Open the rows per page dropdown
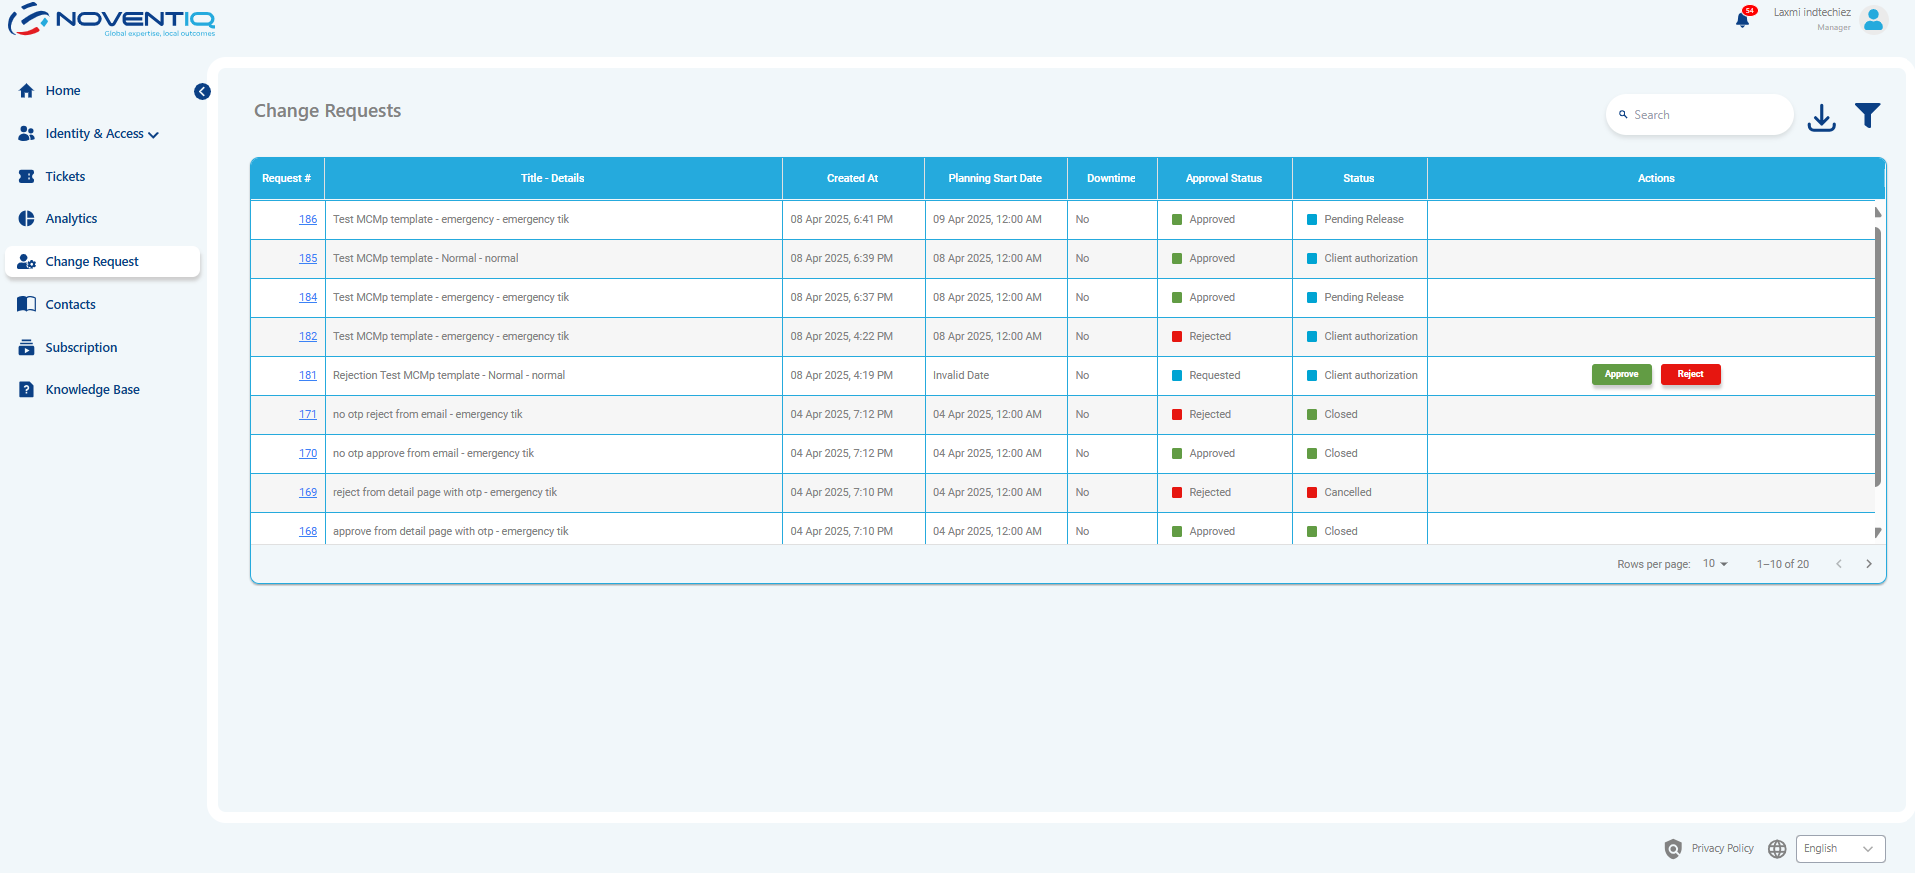 tap(1715, 564)
